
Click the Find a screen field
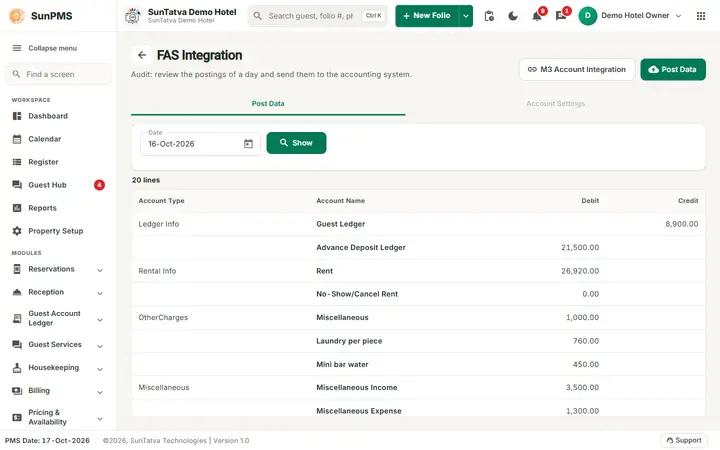(x=58, y=74)
